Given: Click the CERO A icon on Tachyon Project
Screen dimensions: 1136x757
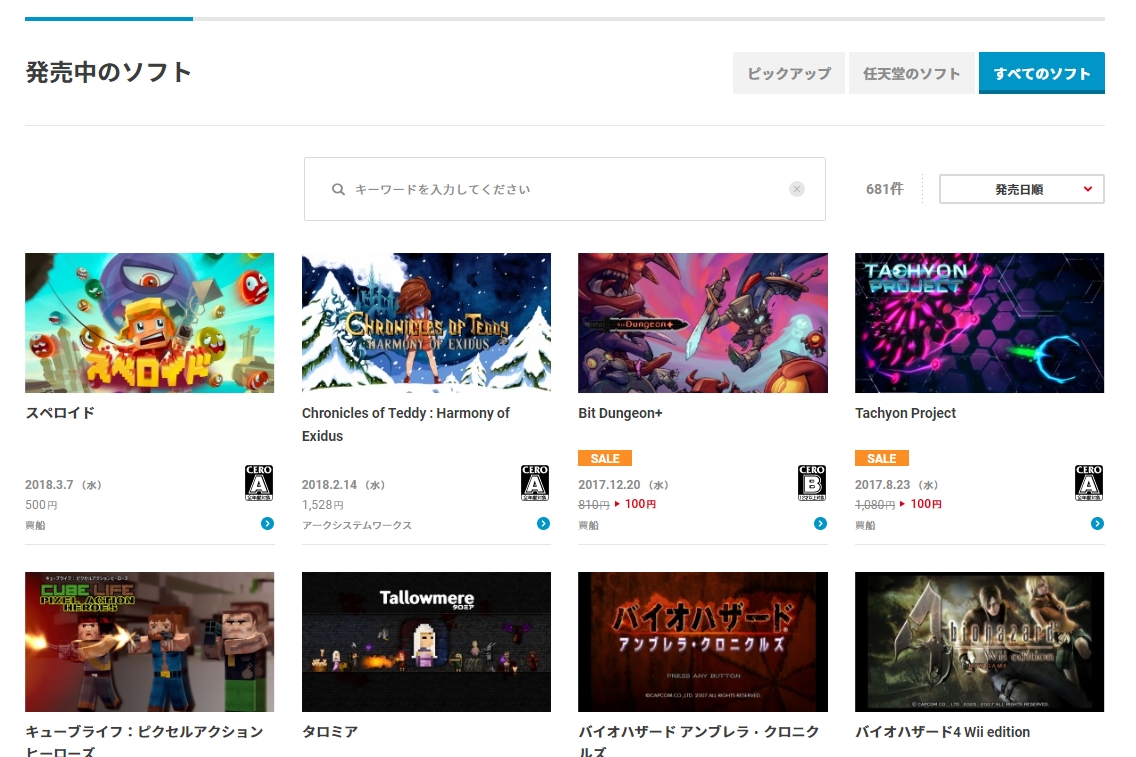Looking at the screenshot, I should tap(1088, 483).
